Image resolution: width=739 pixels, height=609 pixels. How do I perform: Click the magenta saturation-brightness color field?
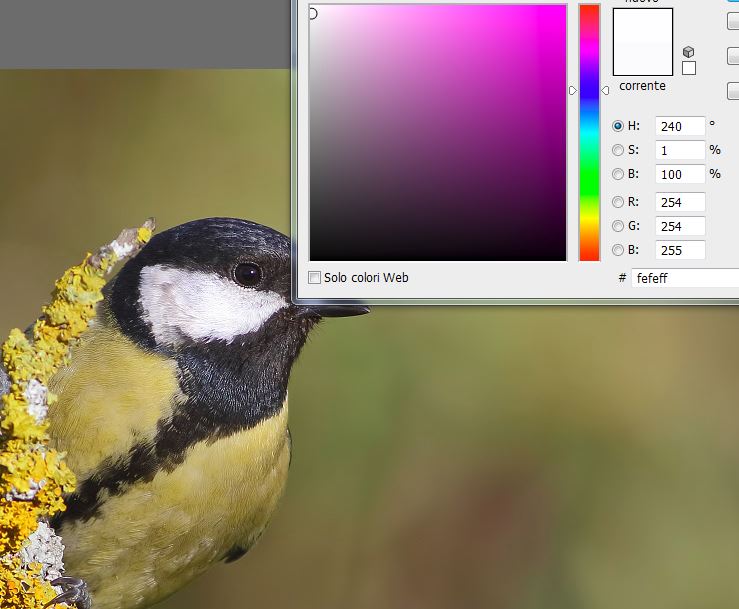(x=438, y=132)
